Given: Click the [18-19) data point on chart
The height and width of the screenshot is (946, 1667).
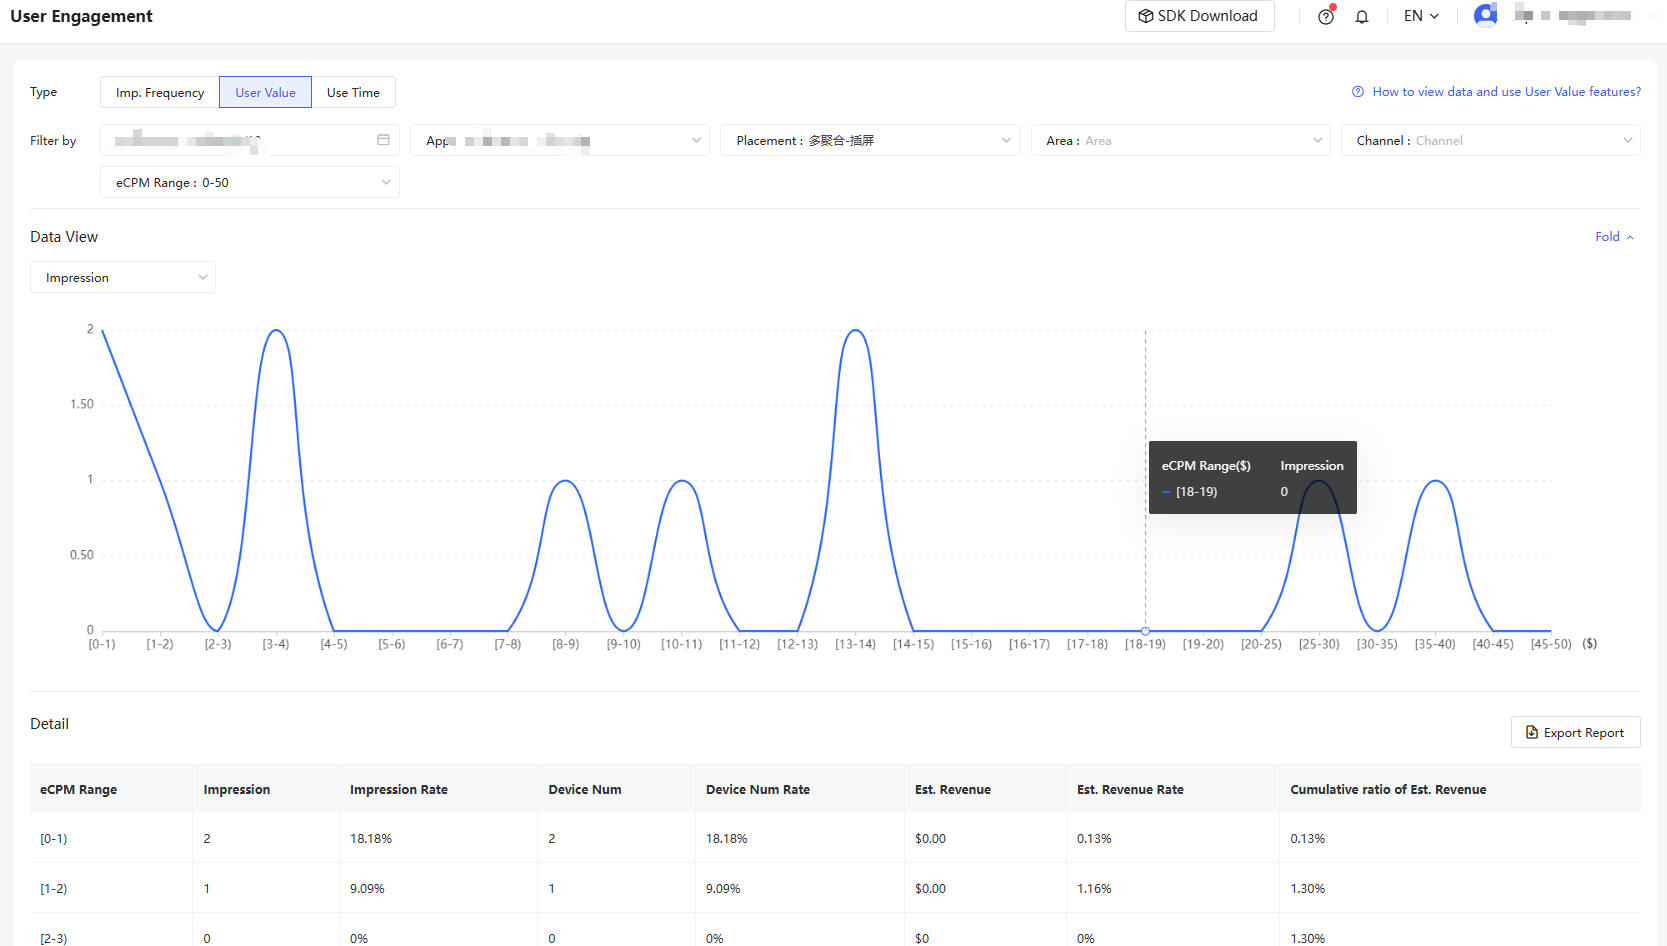Looking at the screenshot, I should (1145, 631).
